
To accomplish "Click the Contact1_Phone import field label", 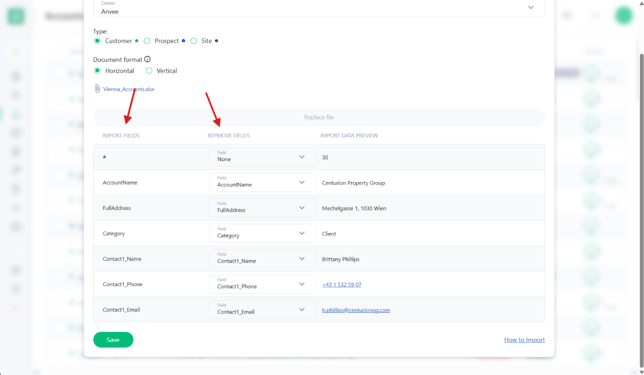I will click(x=122, y=284).
